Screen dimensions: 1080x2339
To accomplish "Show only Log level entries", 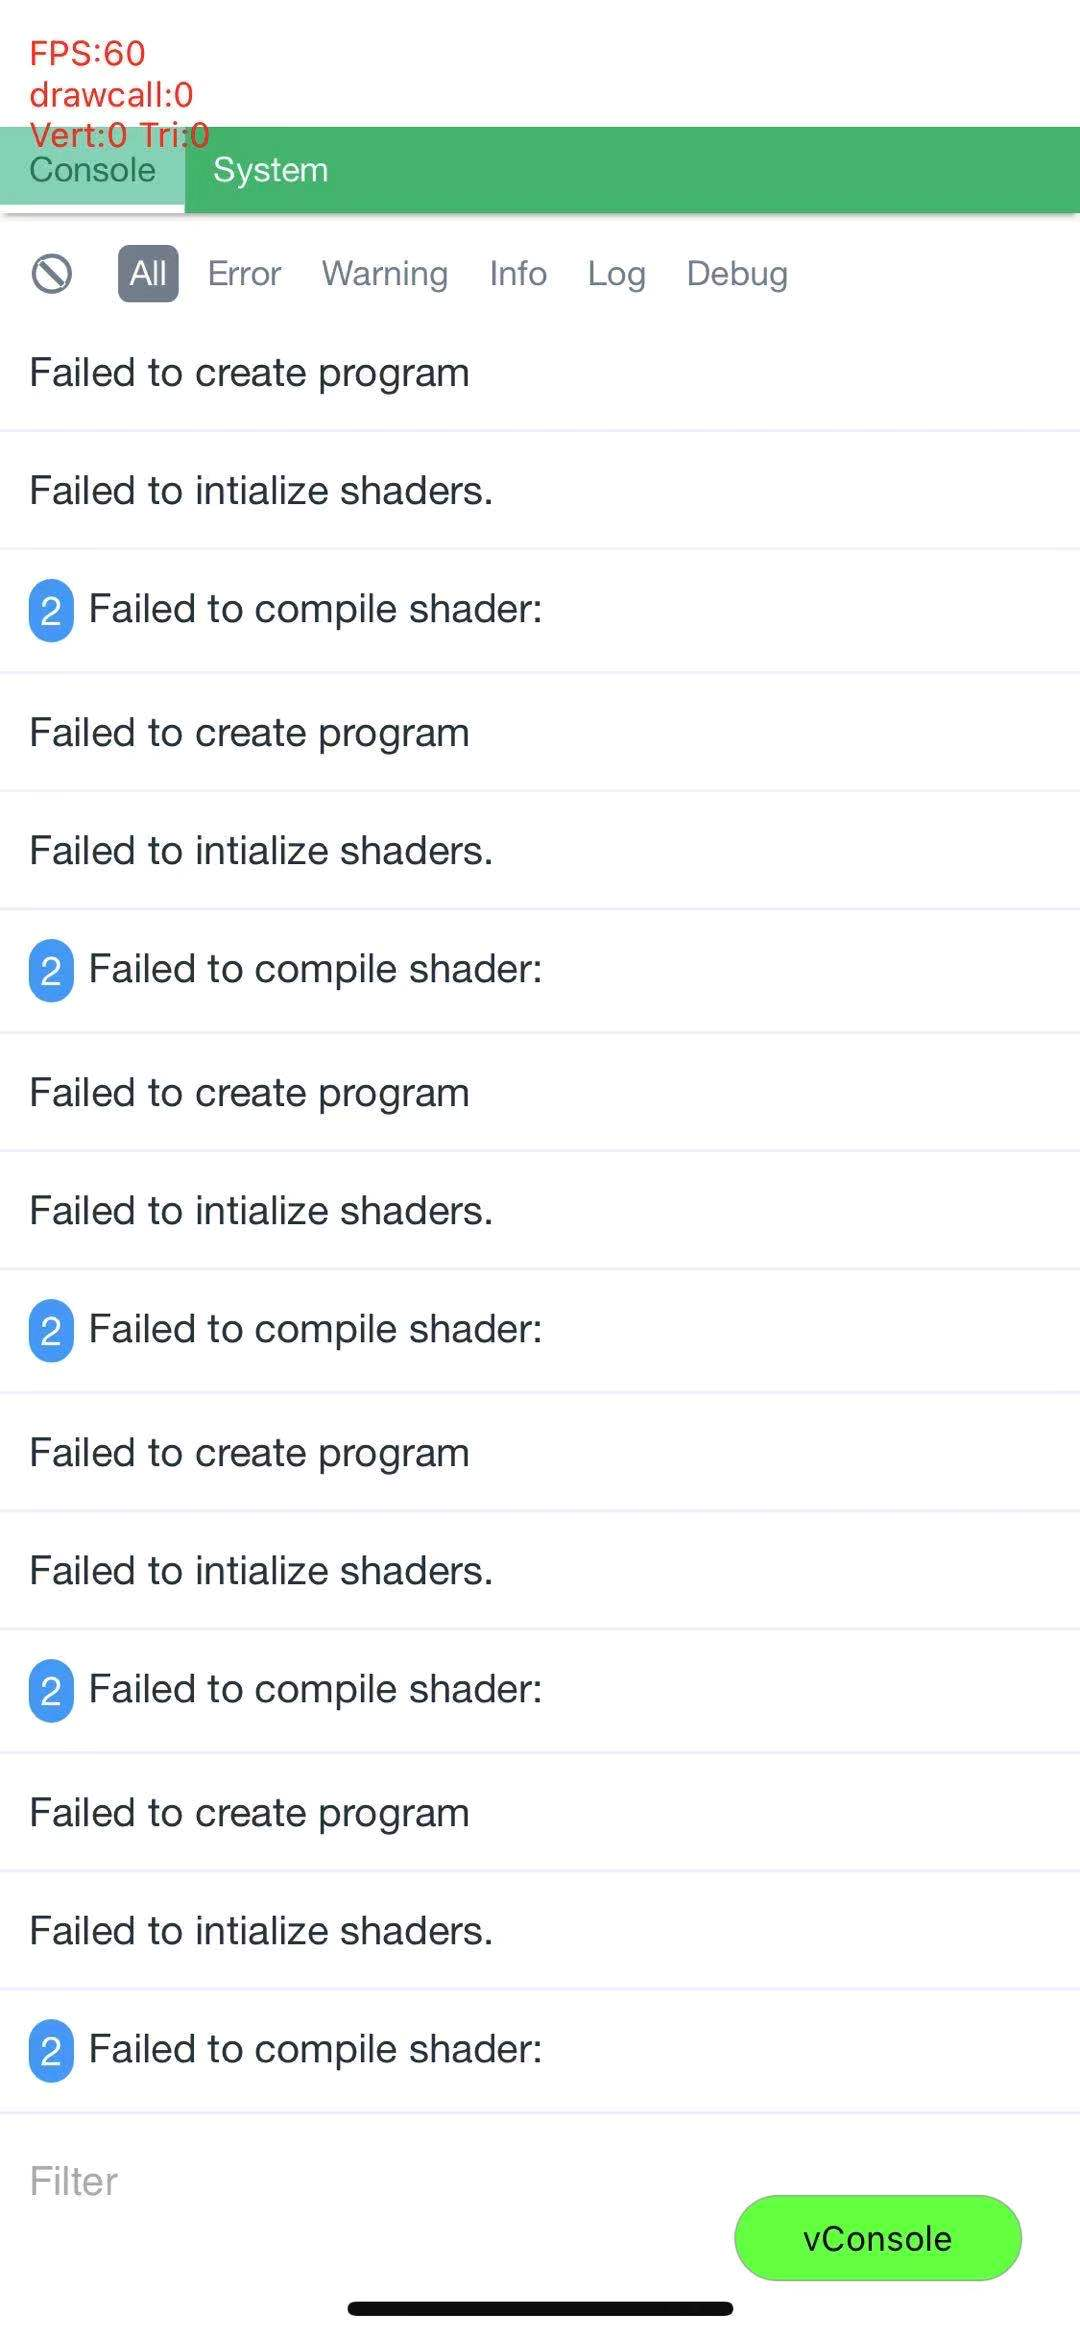I will point(616,273).
